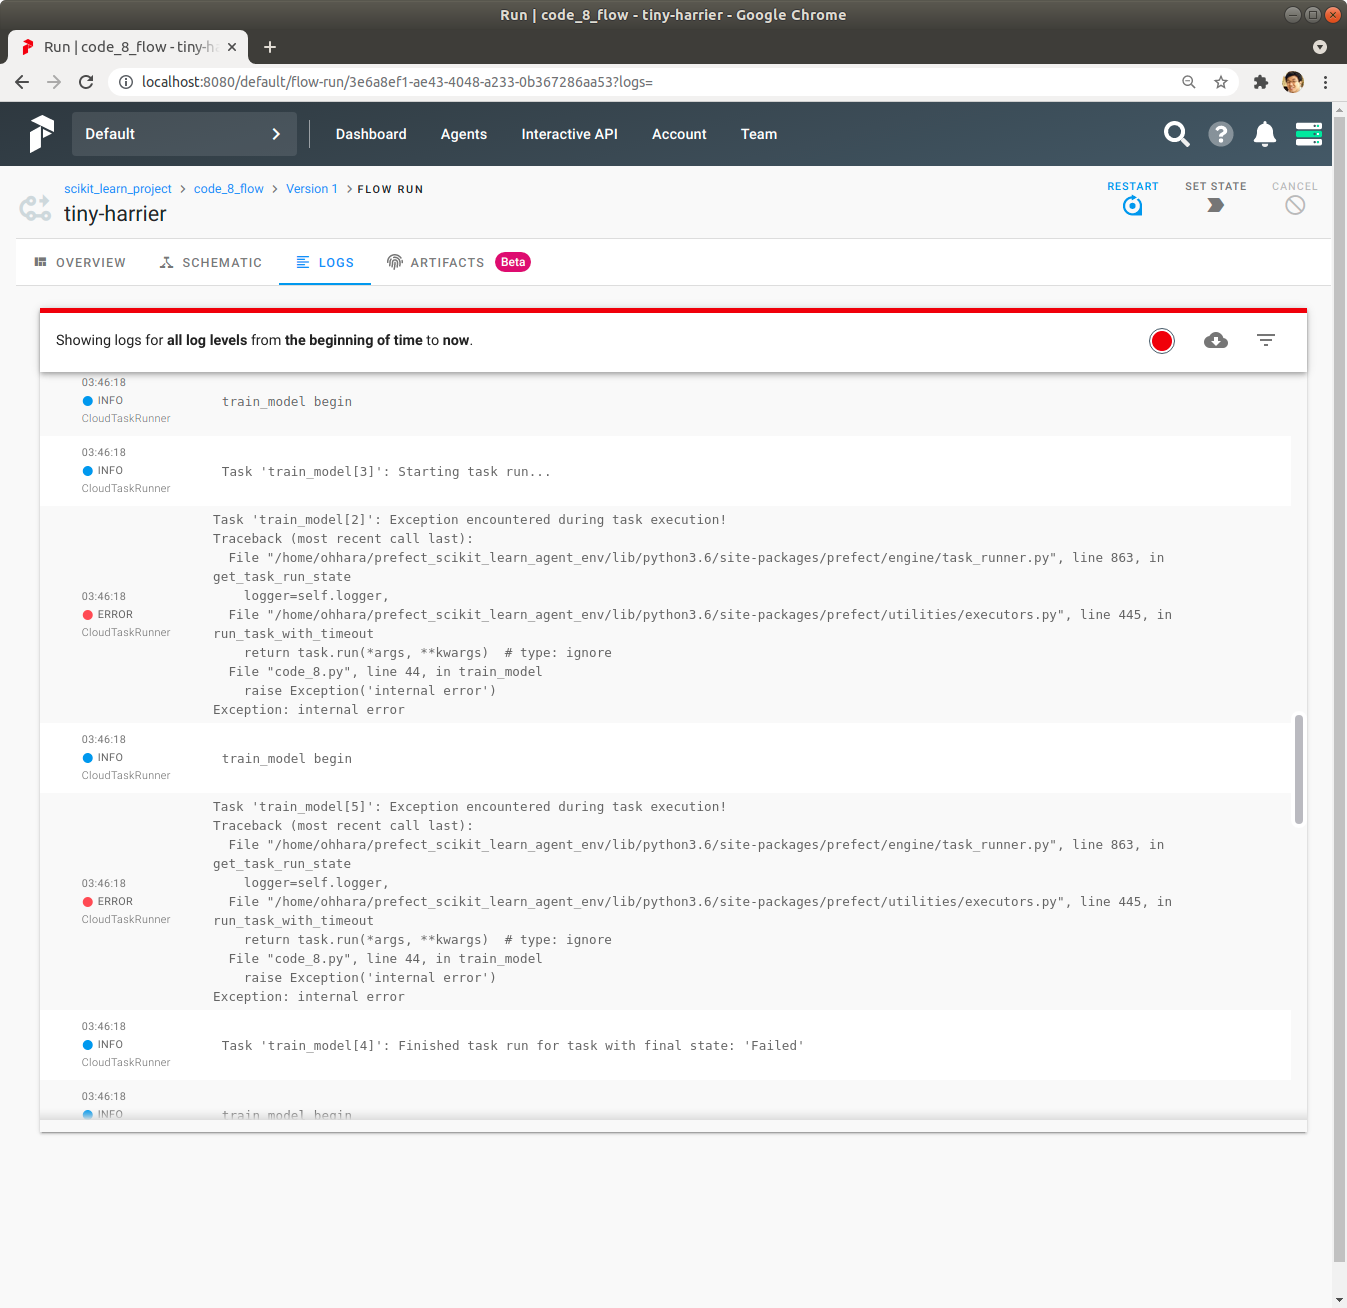
Task: Click the ERROR label on train_model[2] entry
Action: pyautogui.click(x=115, y=615)
